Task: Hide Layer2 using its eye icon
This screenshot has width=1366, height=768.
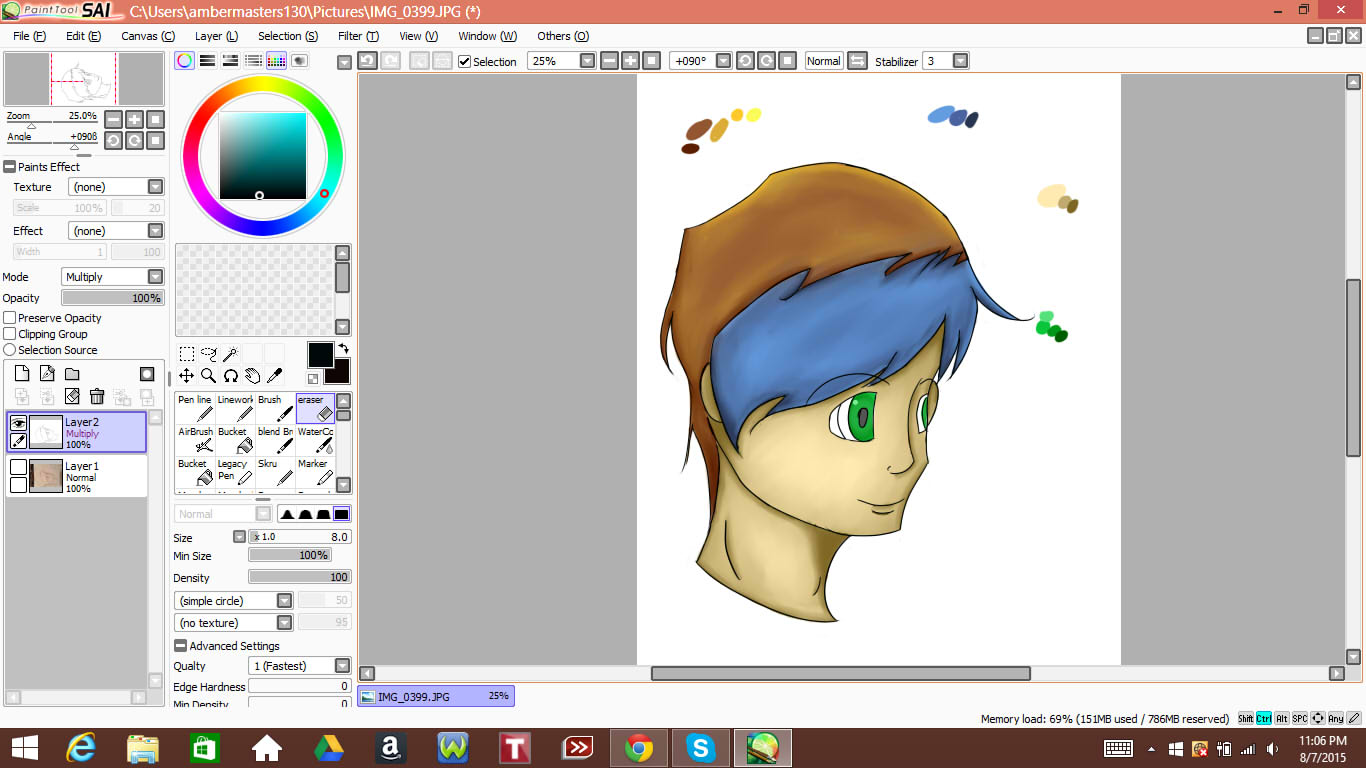Action: (18, 423)
